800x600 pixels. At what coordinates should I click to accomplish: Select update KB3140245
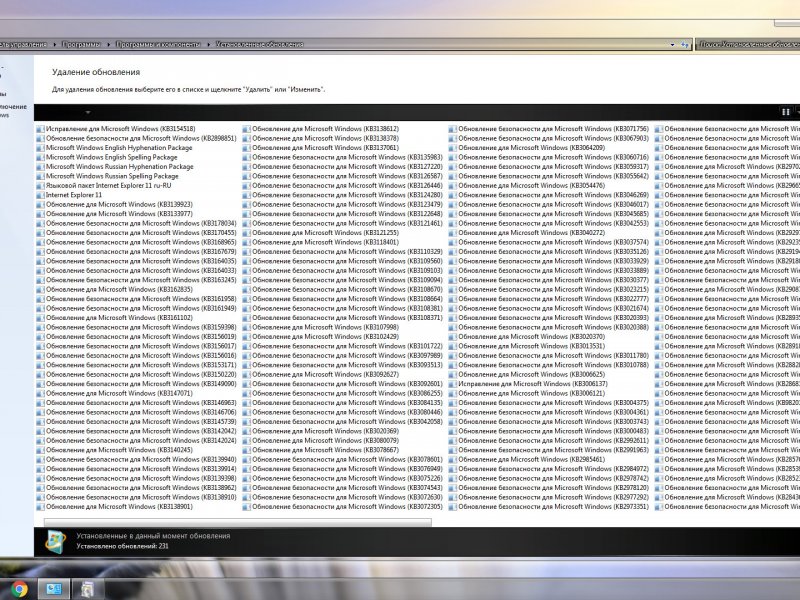(115, 450)
